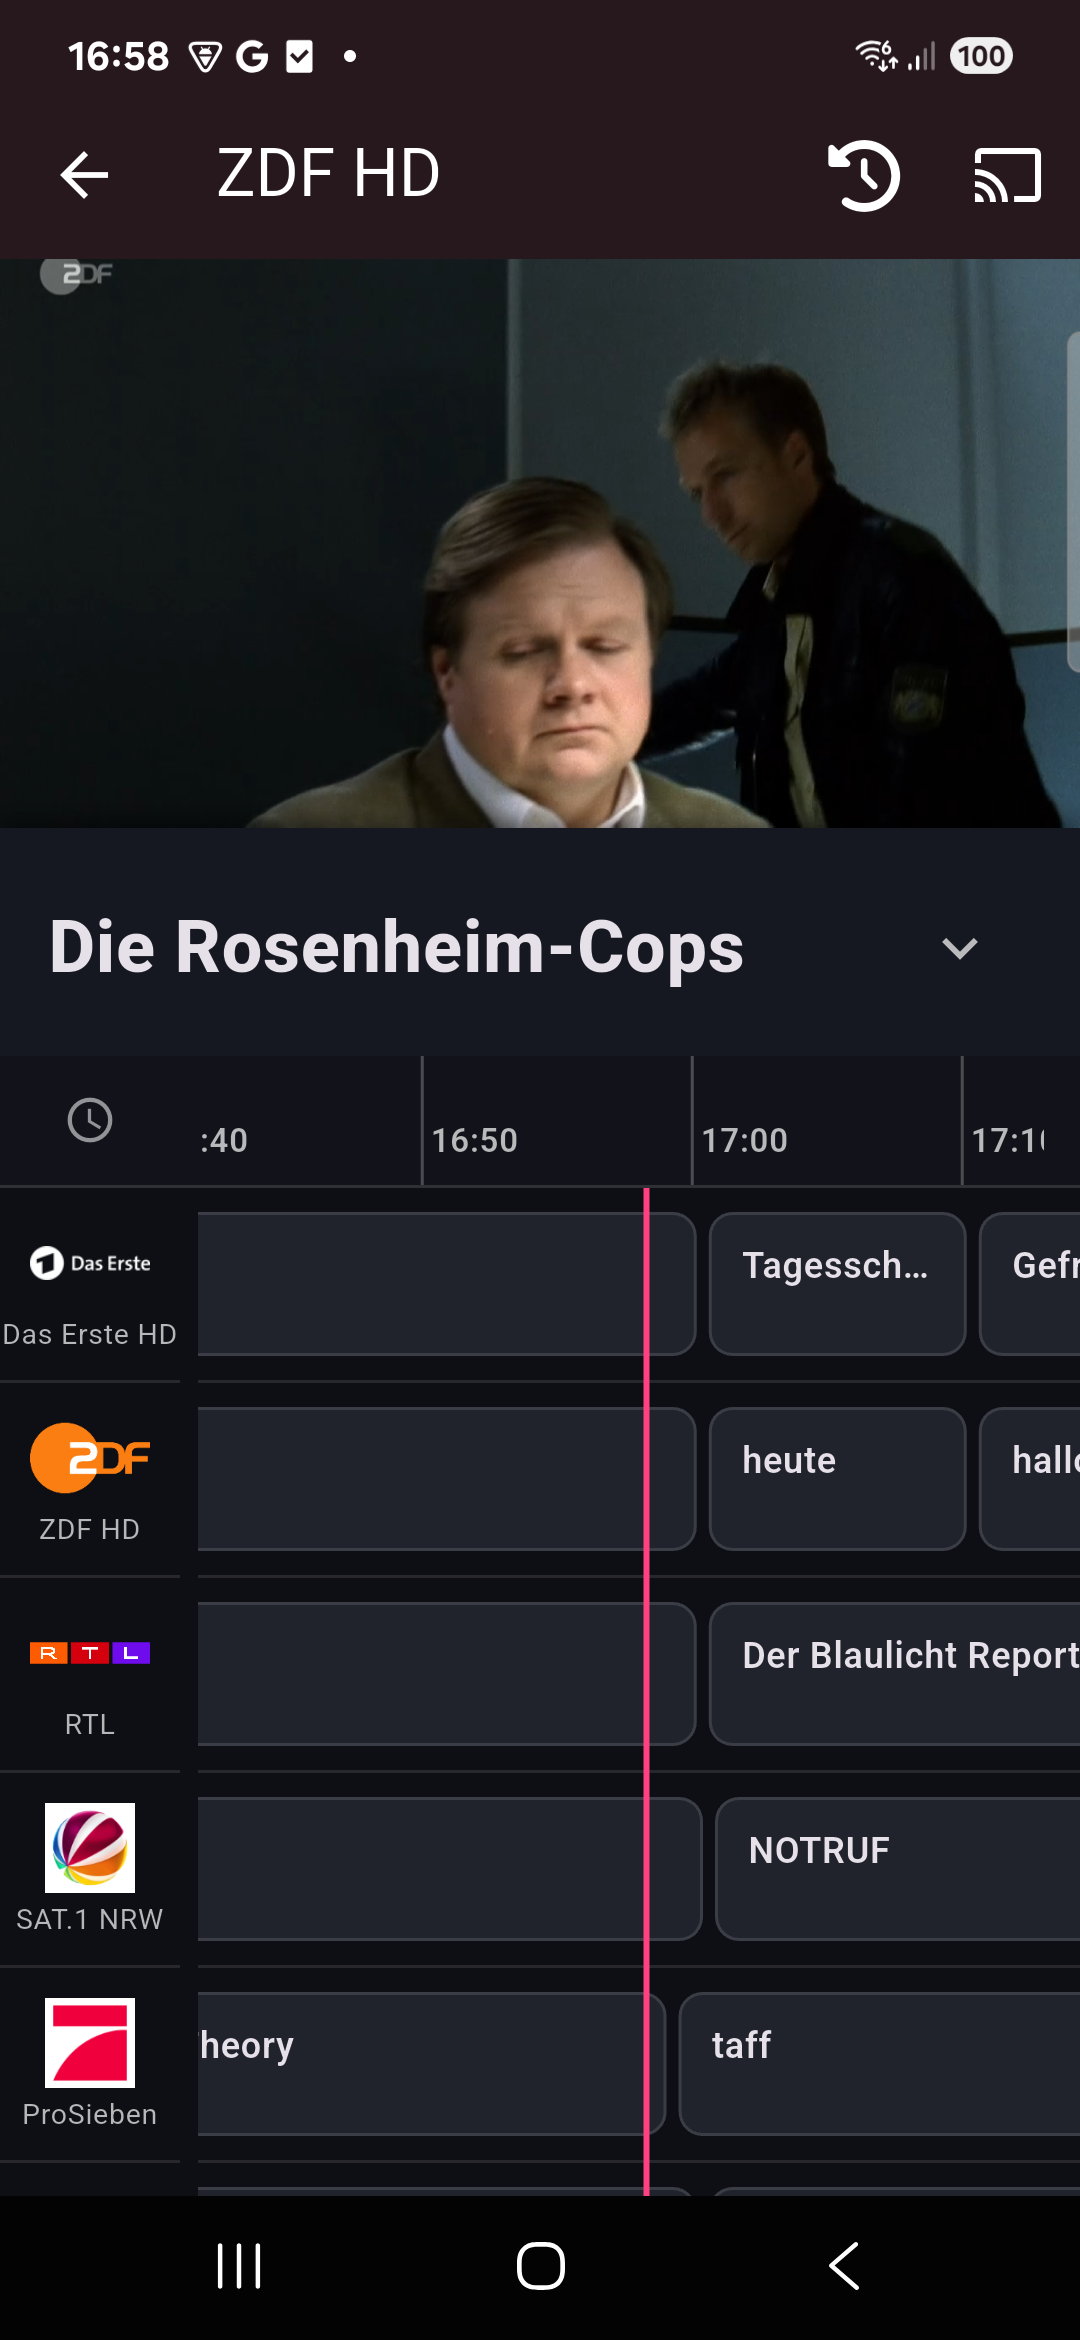Viewport: 1080px width, 2340px height.
Task: Tap the 16:50 time marker
Action: coord(475,1140)
